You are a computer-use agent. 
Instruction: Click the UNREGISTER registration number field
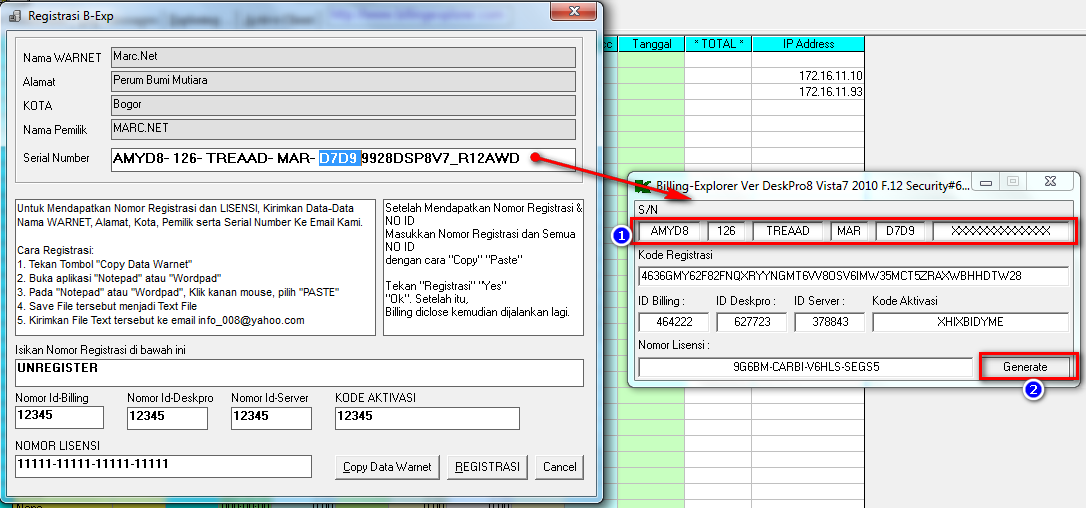tap(299, 373)
